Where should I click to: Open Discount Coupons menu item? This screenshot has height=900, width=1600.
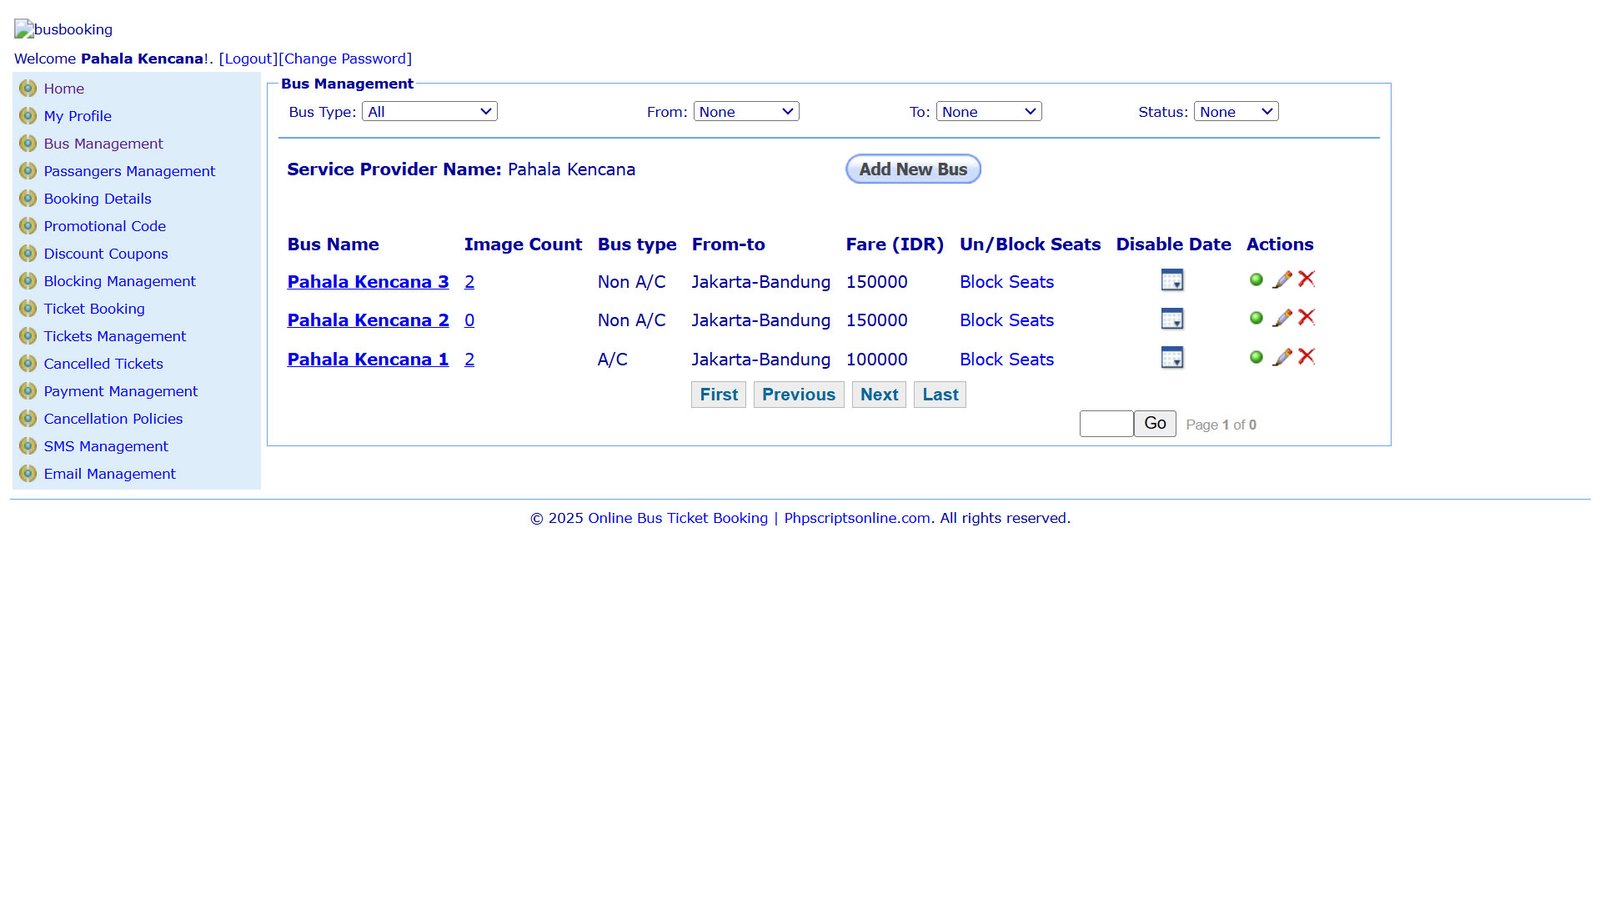tap(106, 254)
